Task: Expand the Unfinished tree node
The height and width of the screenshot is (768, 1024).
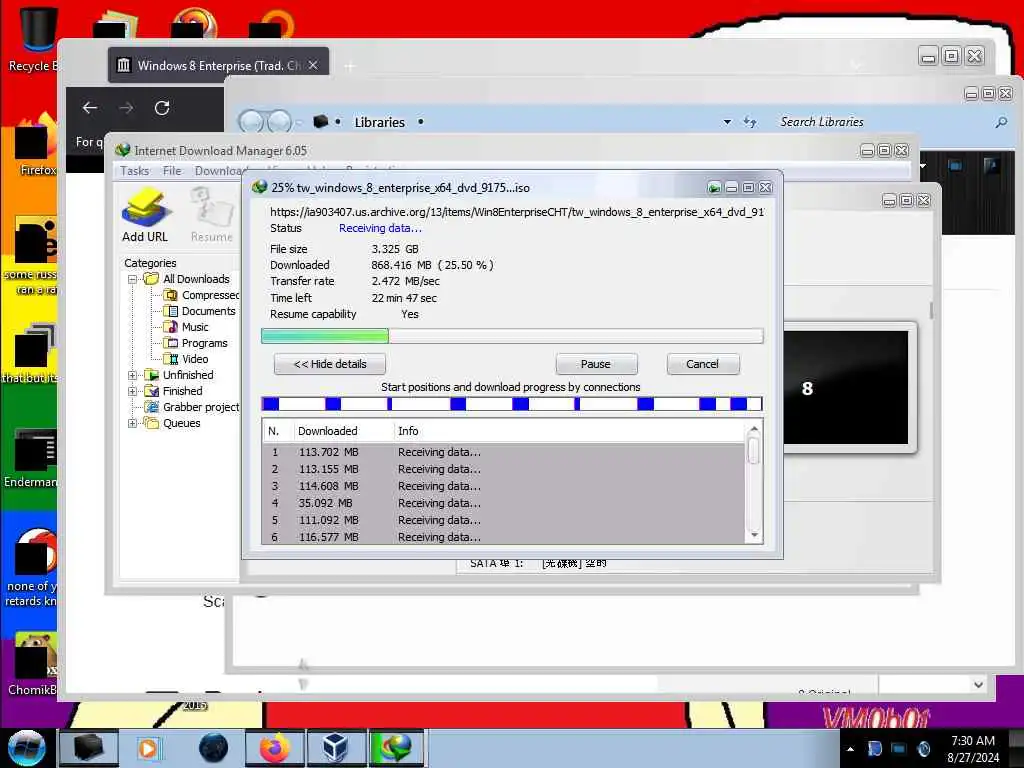Action: (x=133, y=375)
